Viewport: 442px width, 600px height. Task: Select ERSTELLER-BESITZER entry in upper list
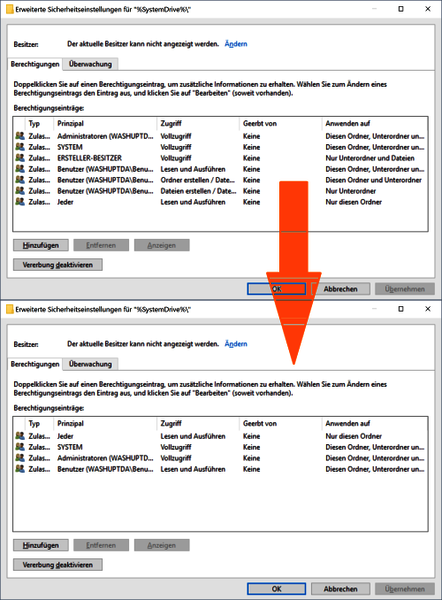coord(220,158)
